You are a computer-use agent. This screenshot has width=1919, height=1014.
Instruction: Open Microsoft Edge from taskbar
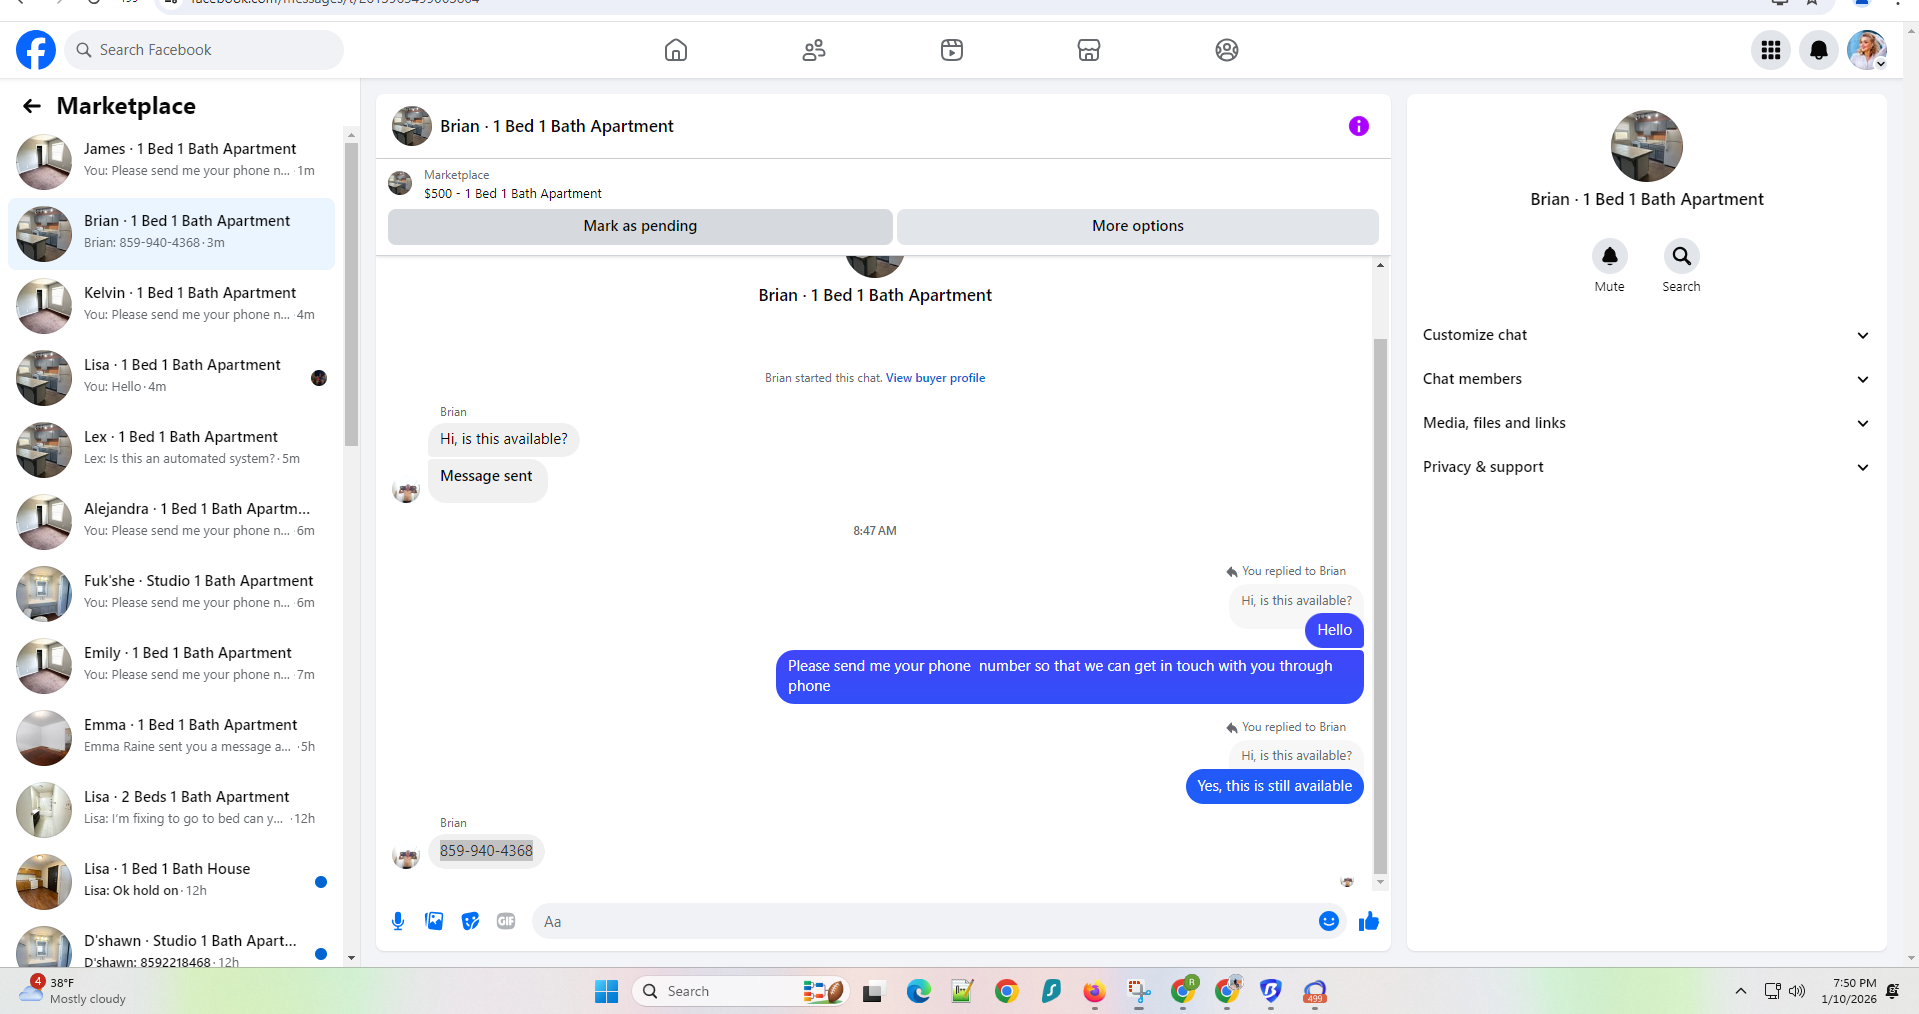[x=918, y=991]
